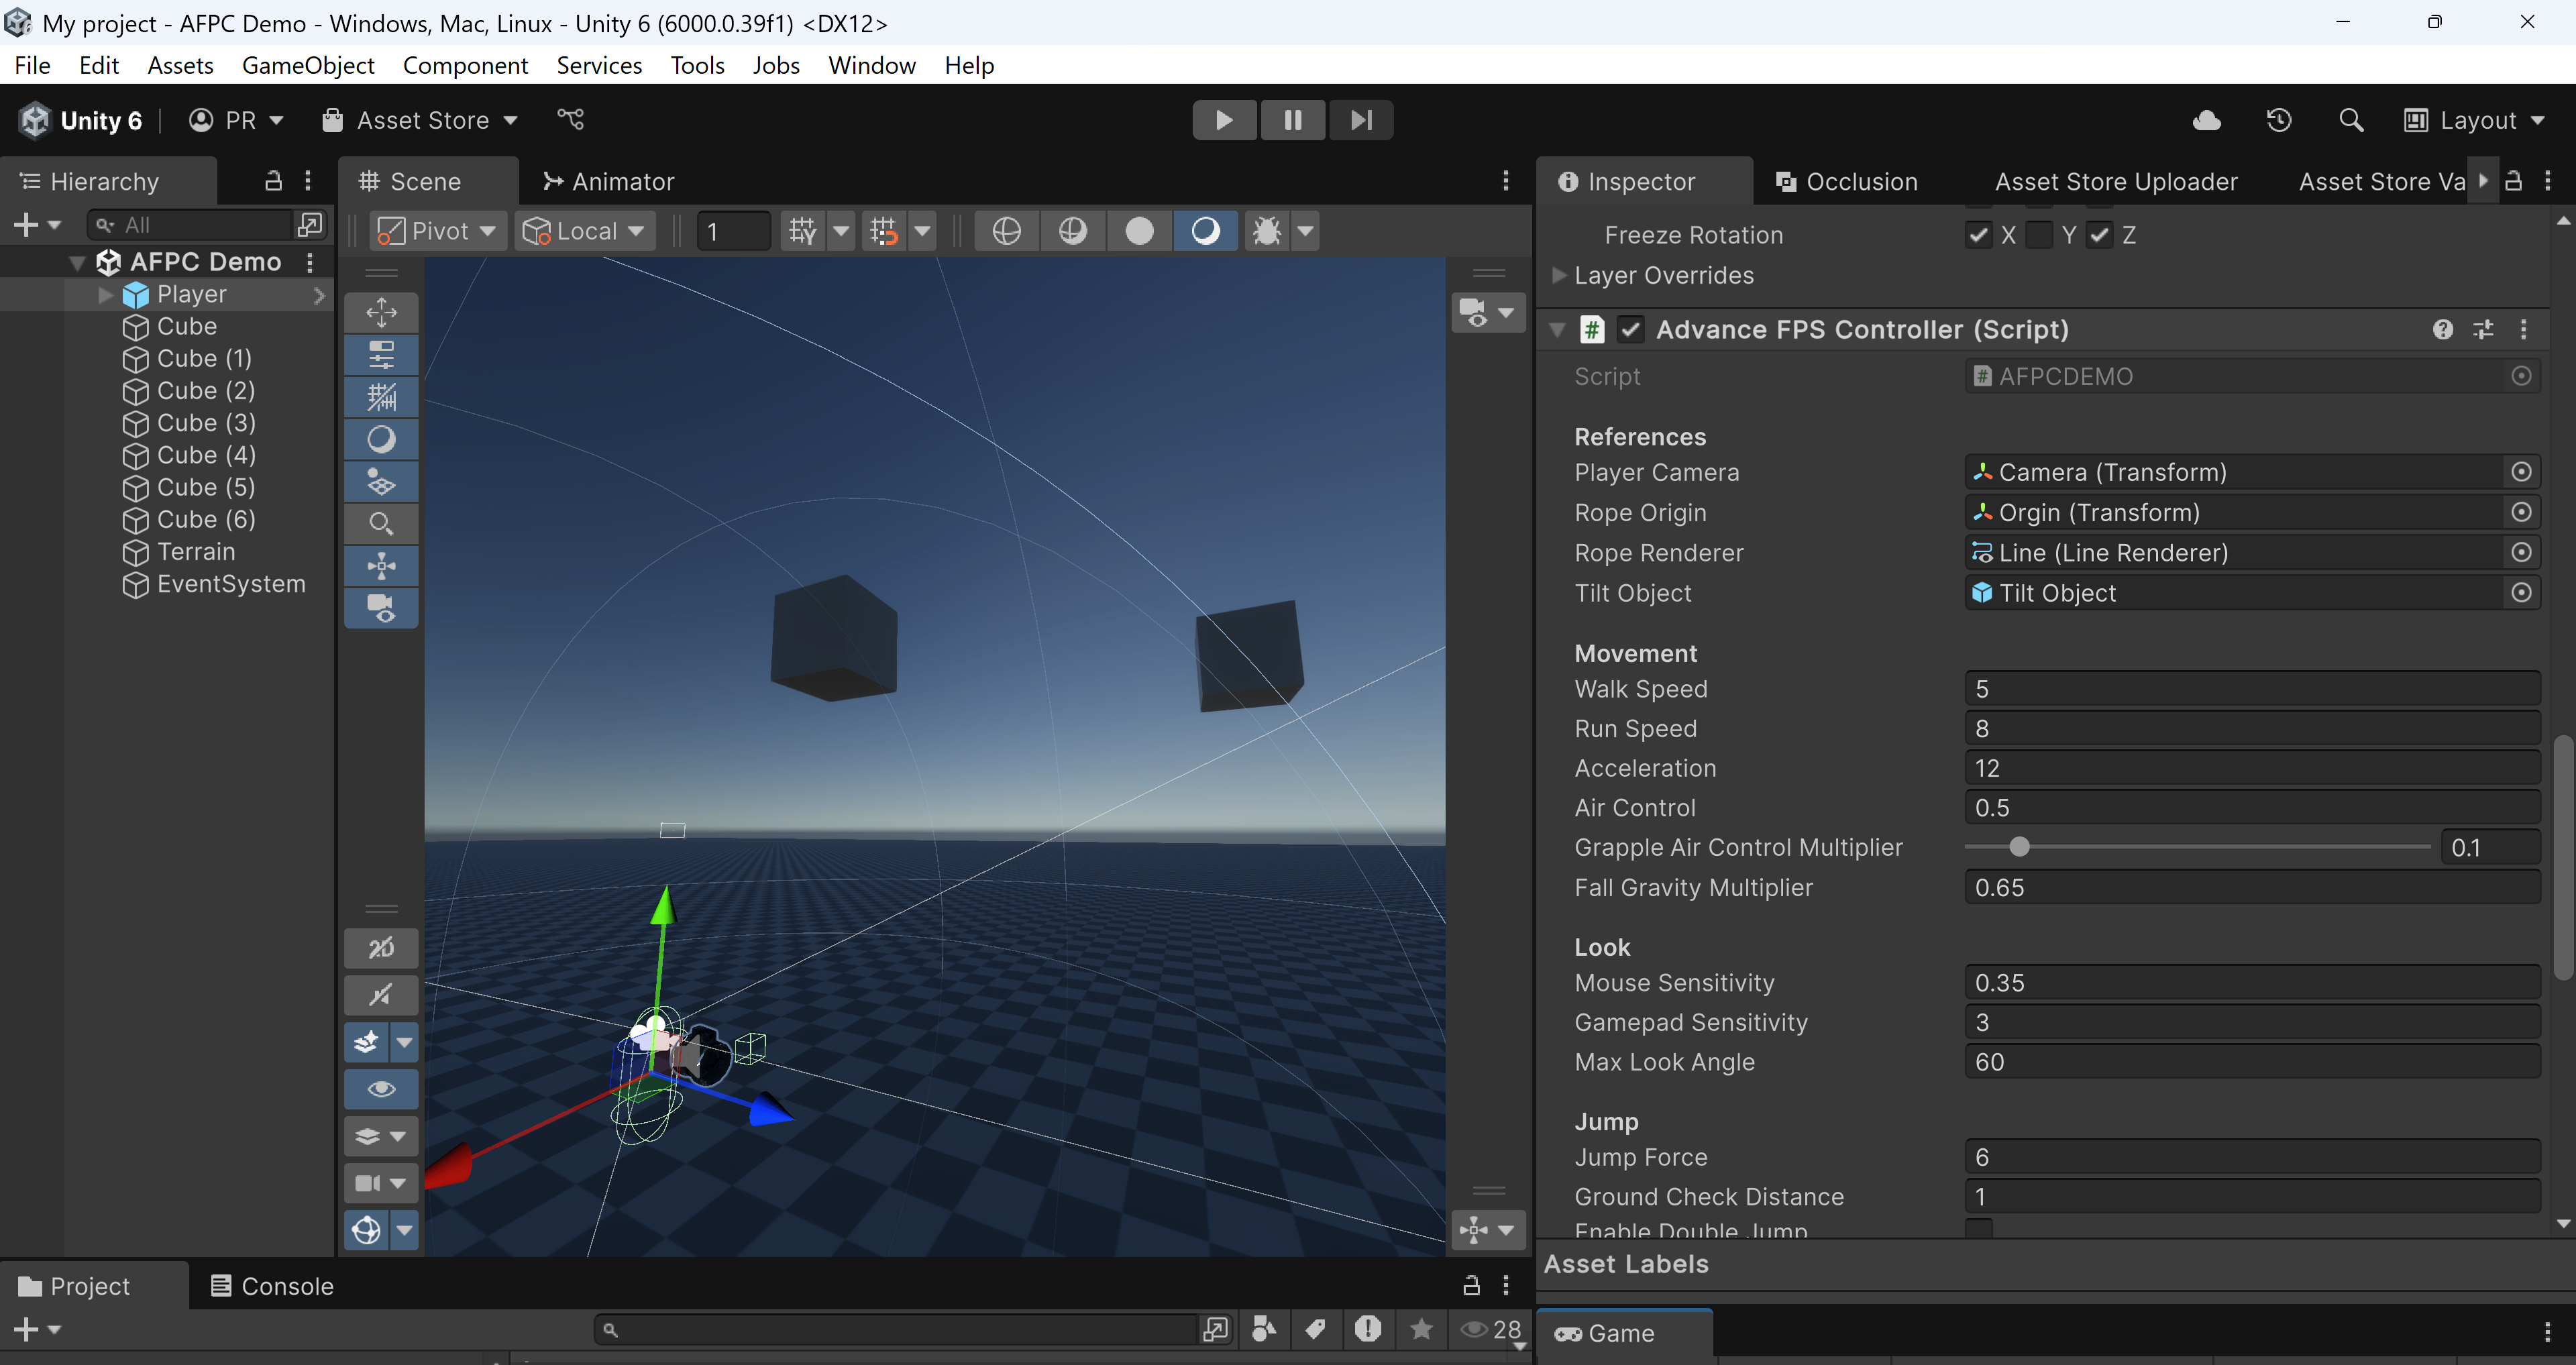Click the Step frame button

pos(1360,120)
